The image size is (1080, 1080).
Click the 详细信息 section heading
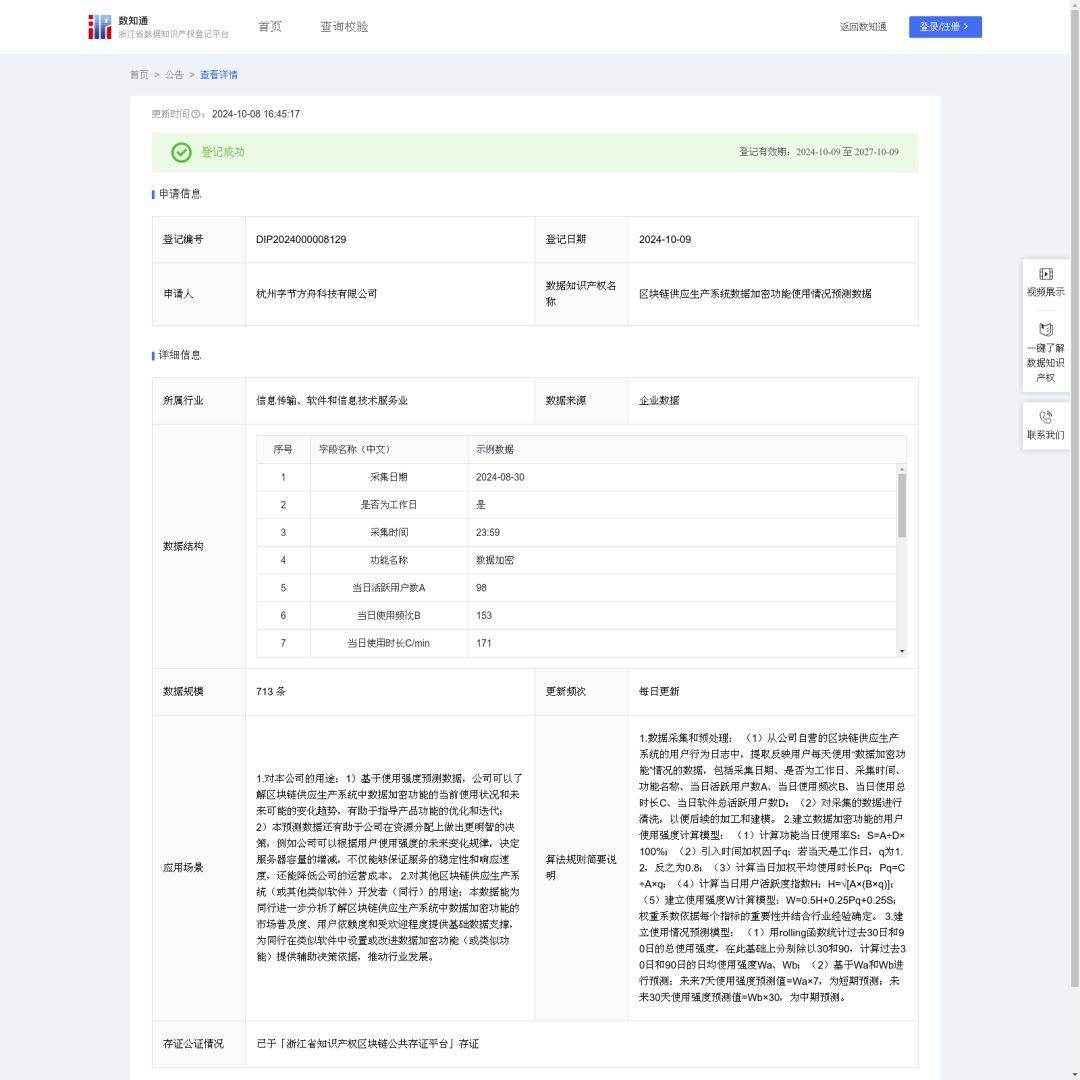[x=180, y=355]
